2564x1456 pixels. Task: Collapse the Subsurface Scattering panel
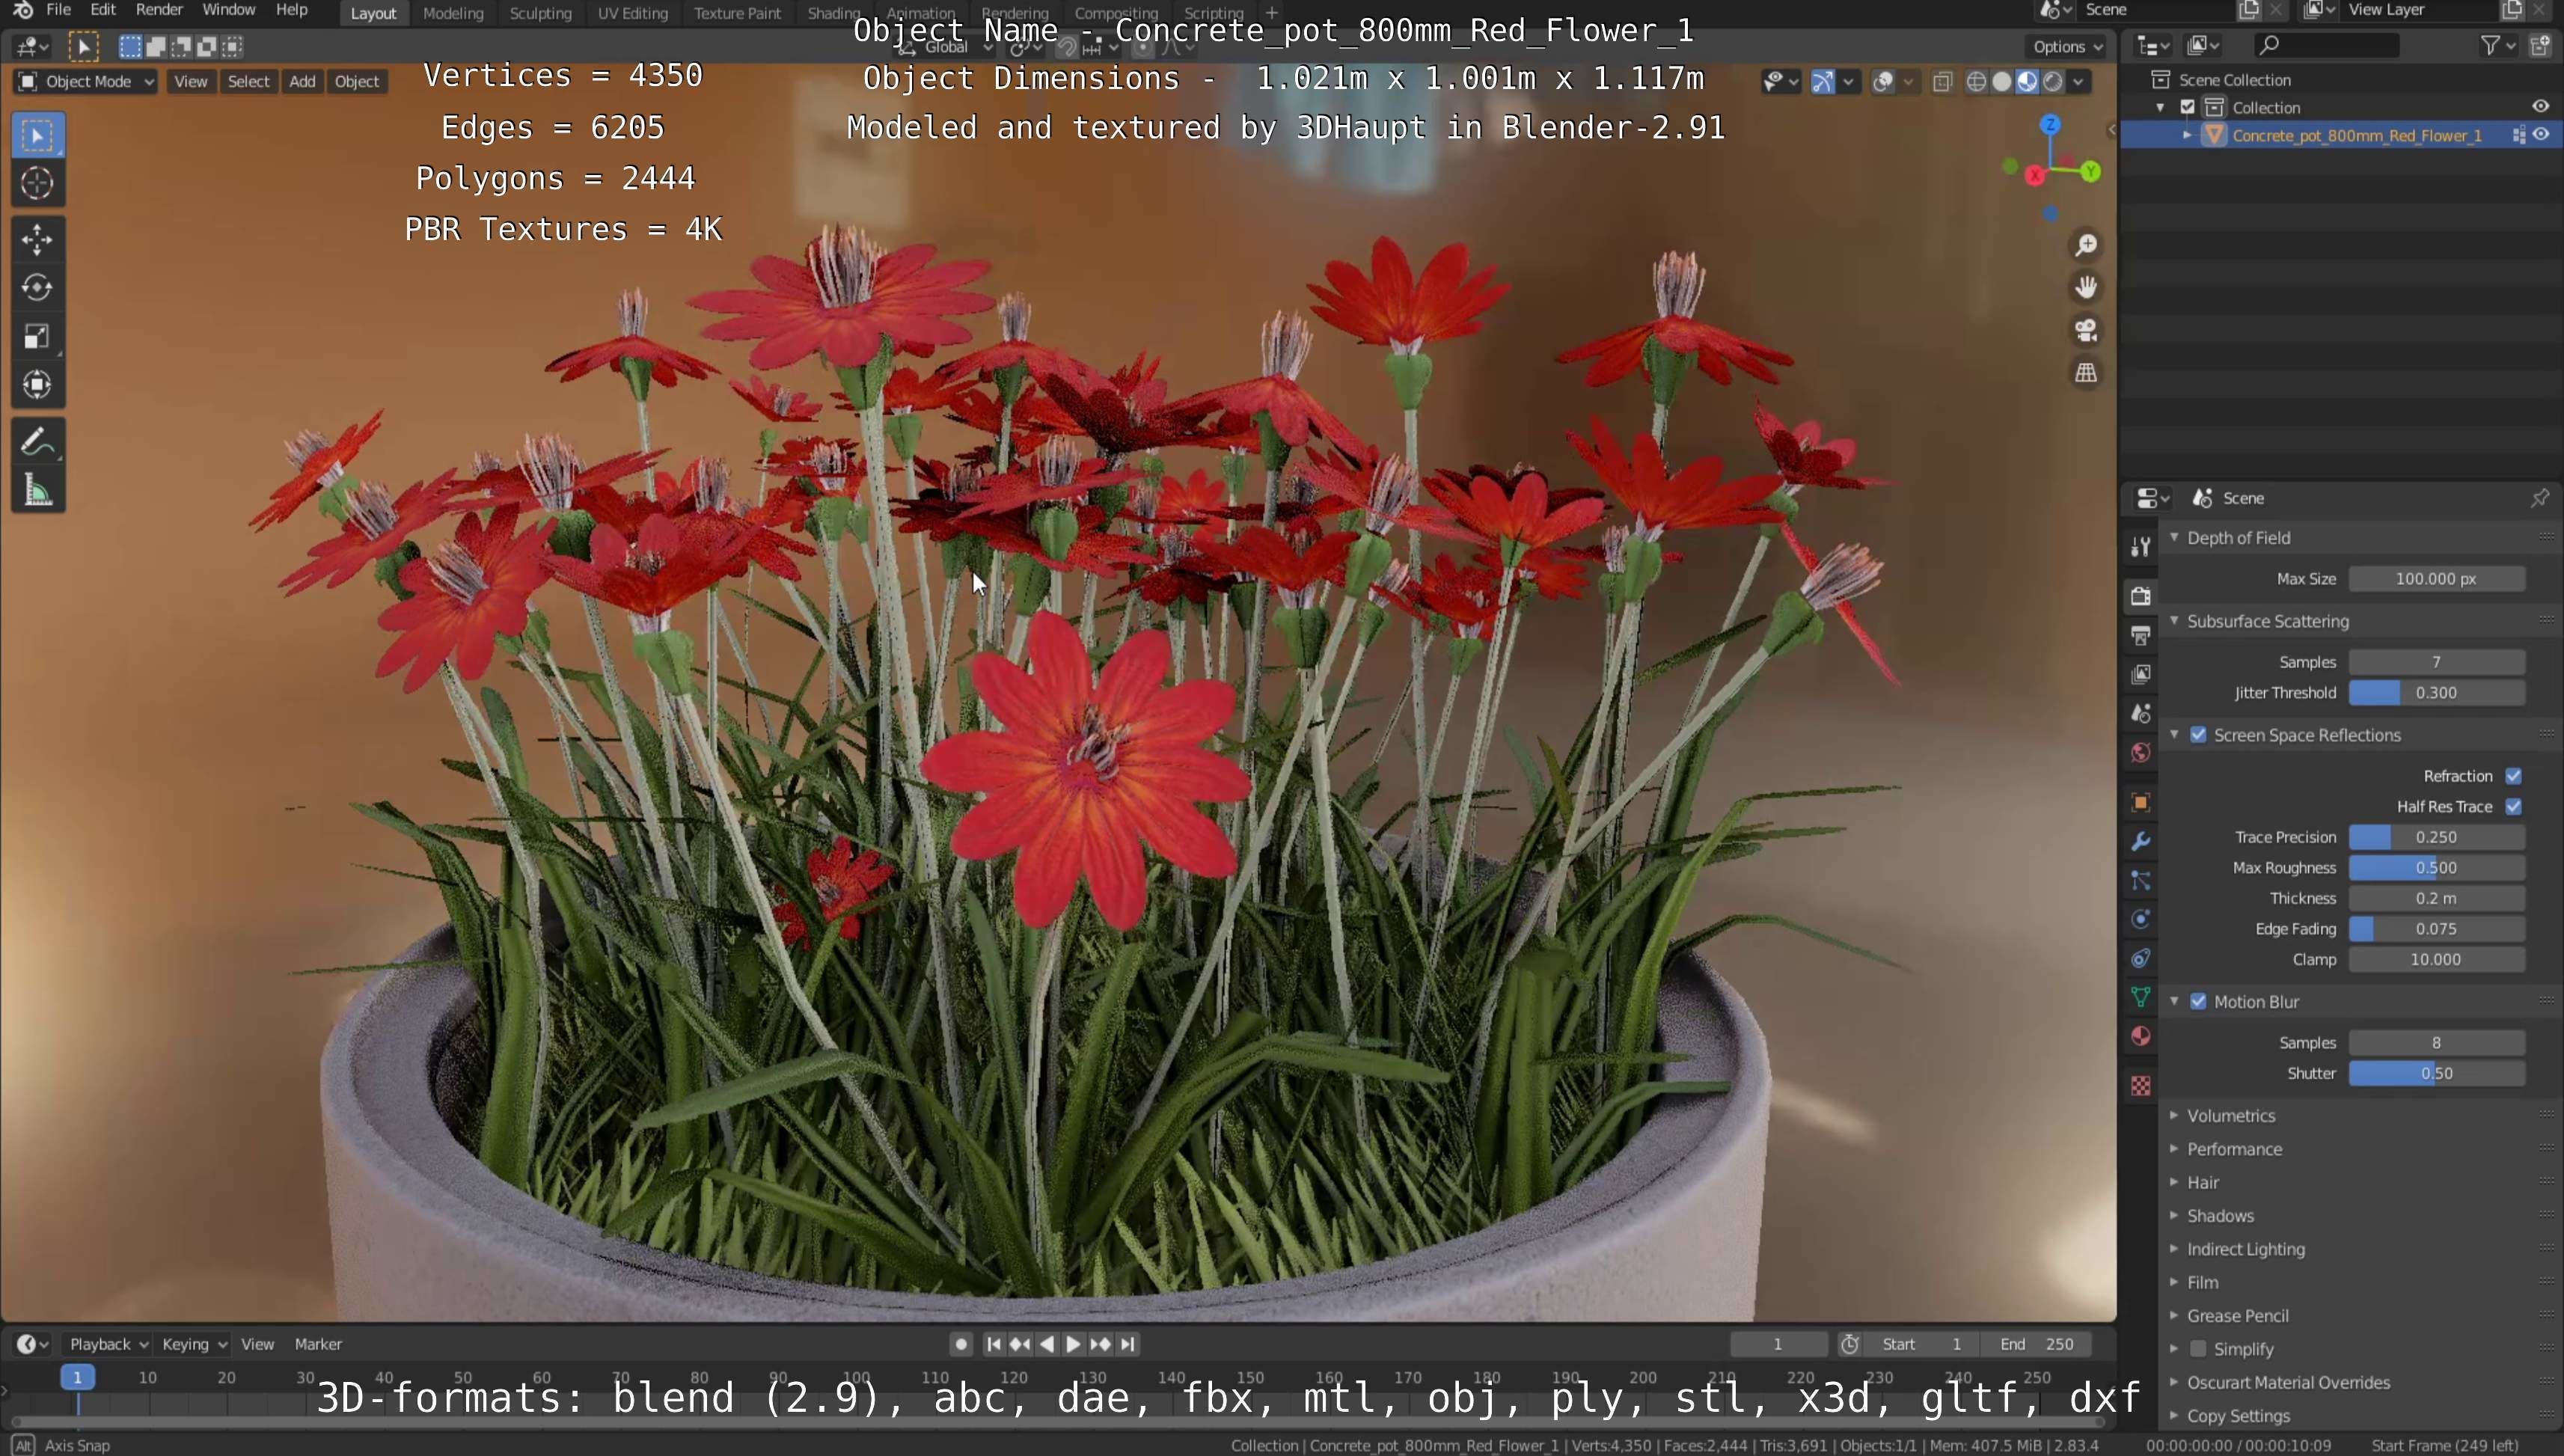2174,621
